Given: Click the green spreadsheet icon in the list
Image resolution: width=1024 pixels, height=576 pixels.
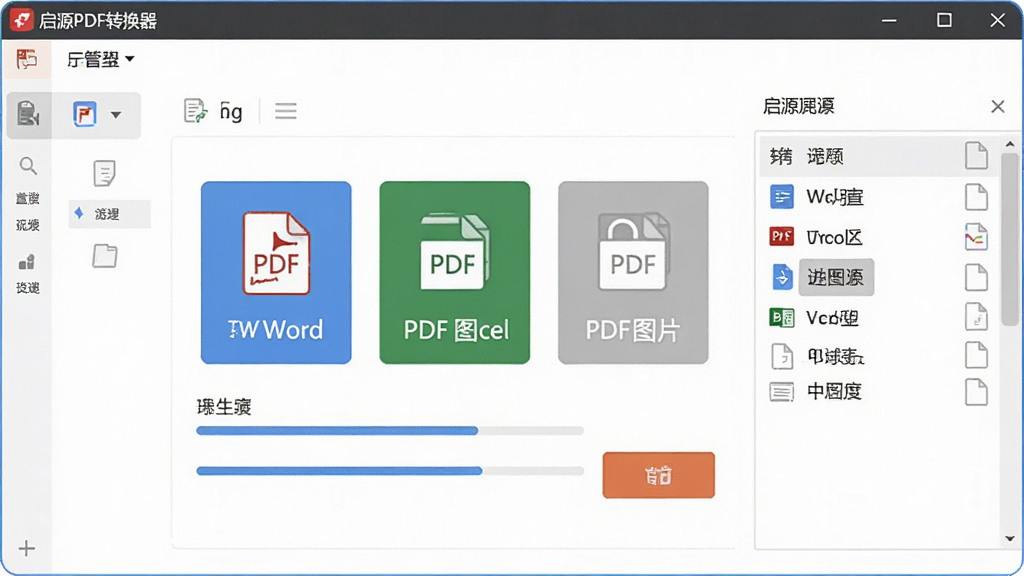Looking at the screenshot, I should click(782, 317).
